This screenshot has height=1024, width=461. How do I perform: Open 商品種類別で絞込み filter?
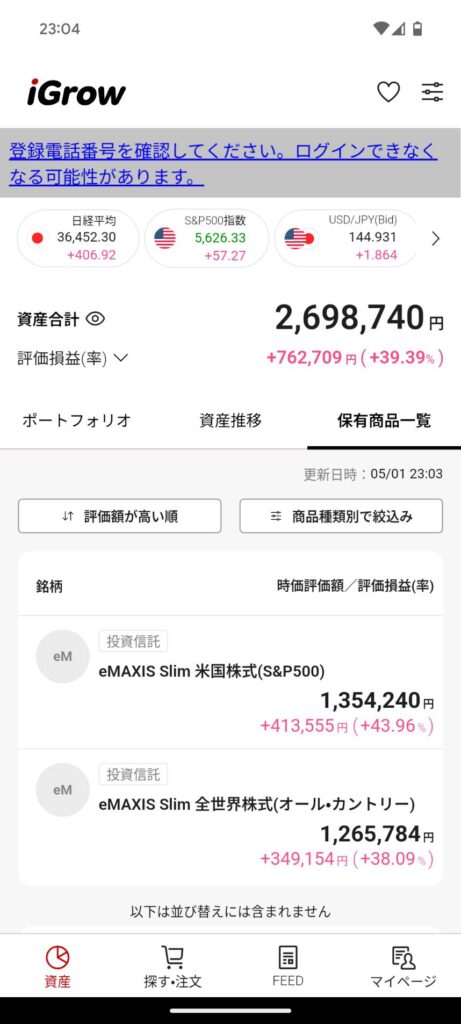(x=341, y=516)
